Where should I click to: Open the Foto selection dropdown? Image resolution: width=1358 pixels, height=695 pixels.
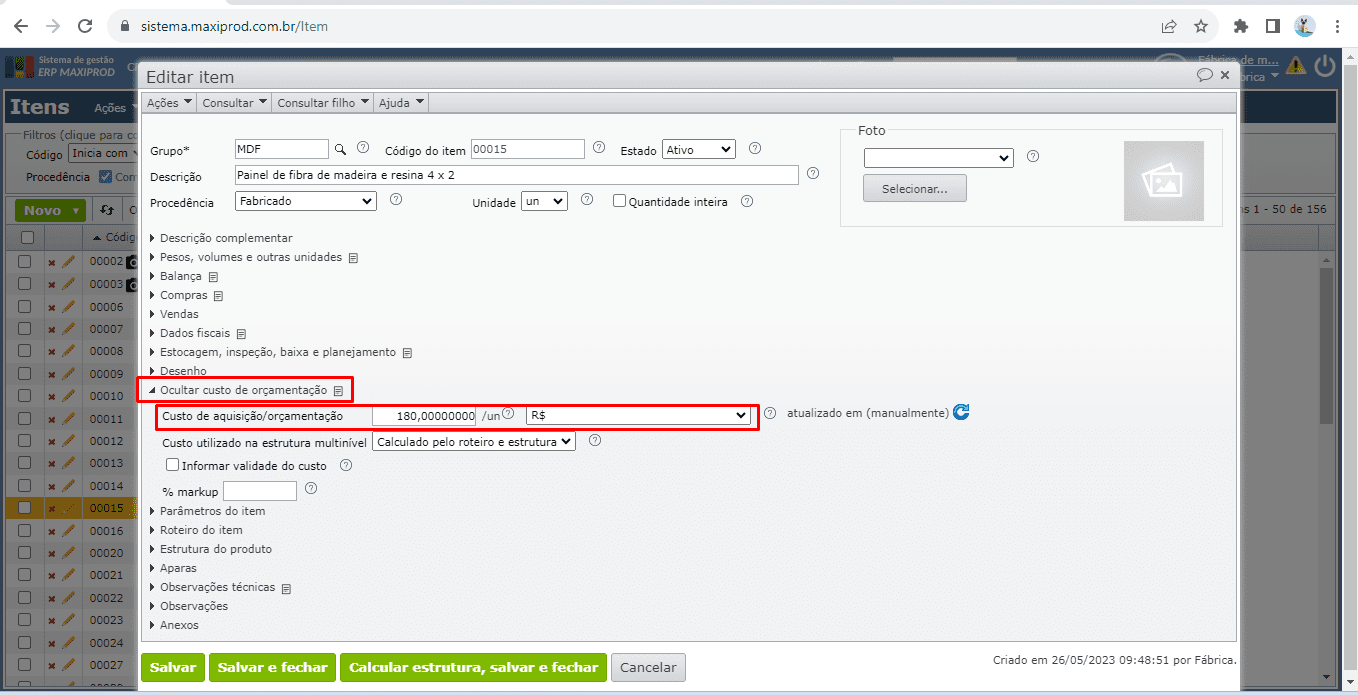[939, 158]
